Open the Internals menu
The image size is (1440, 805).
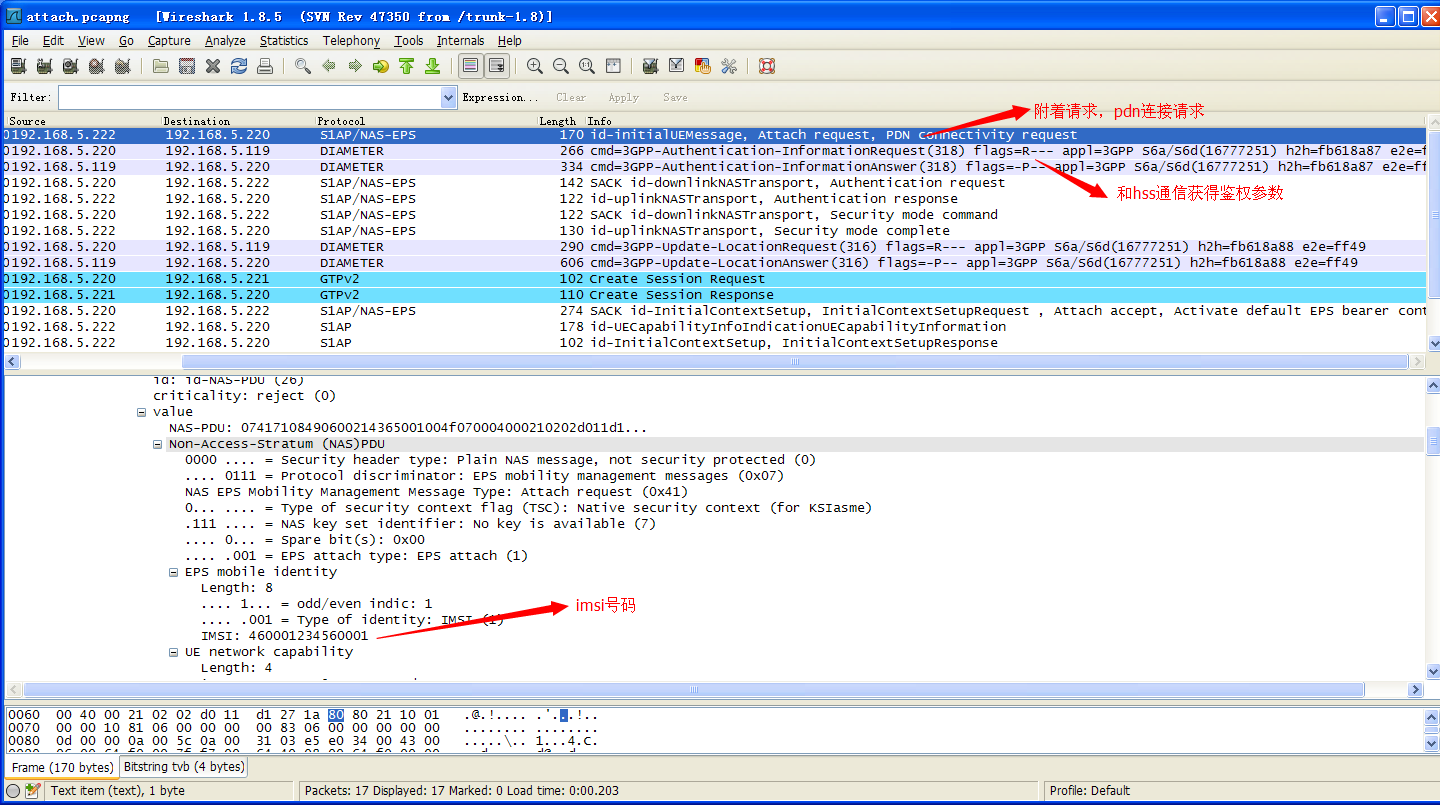coord(460,41)
